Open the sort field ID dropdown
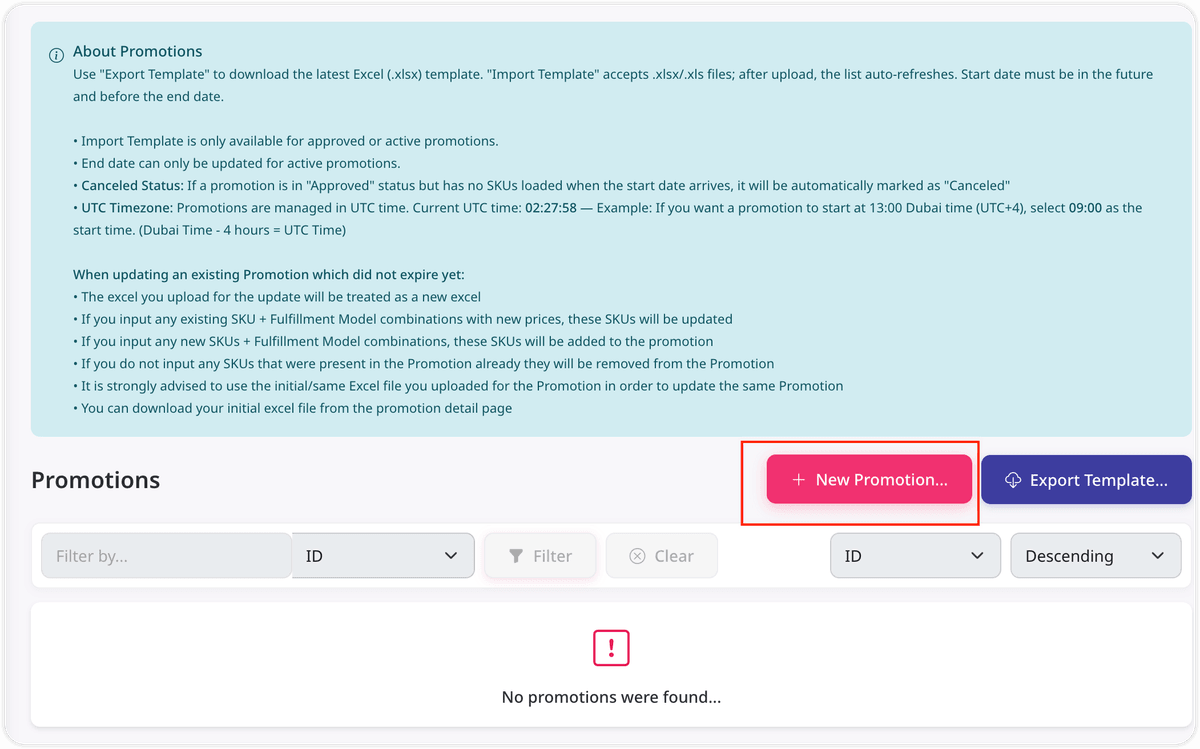Viewport: 1200px width, 749px height. (915, 555)
